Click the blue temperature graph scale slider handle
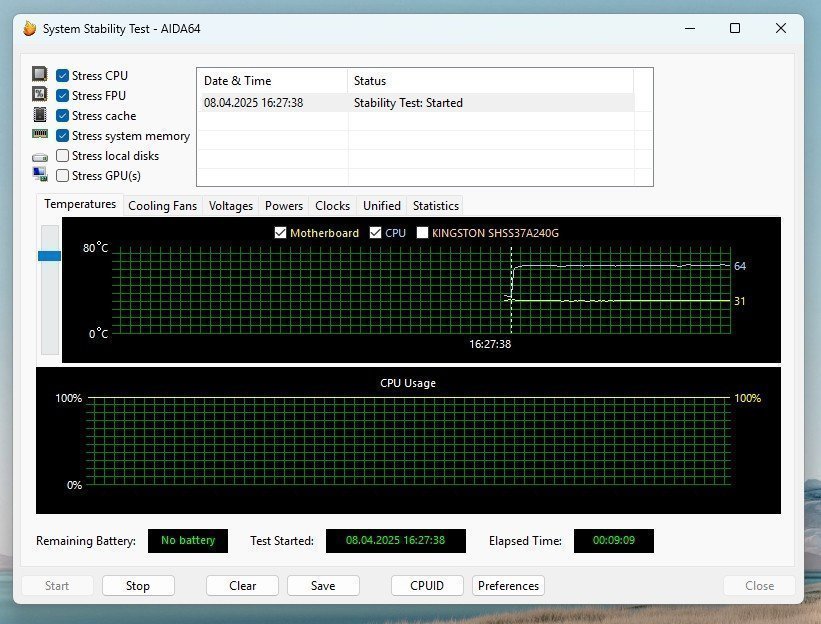 [49, 255]
